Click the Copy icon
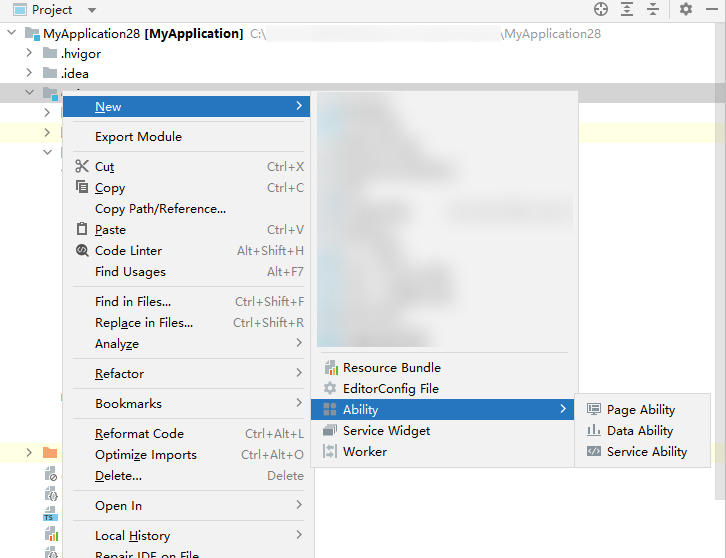726x558 pixels. [82, 187]
